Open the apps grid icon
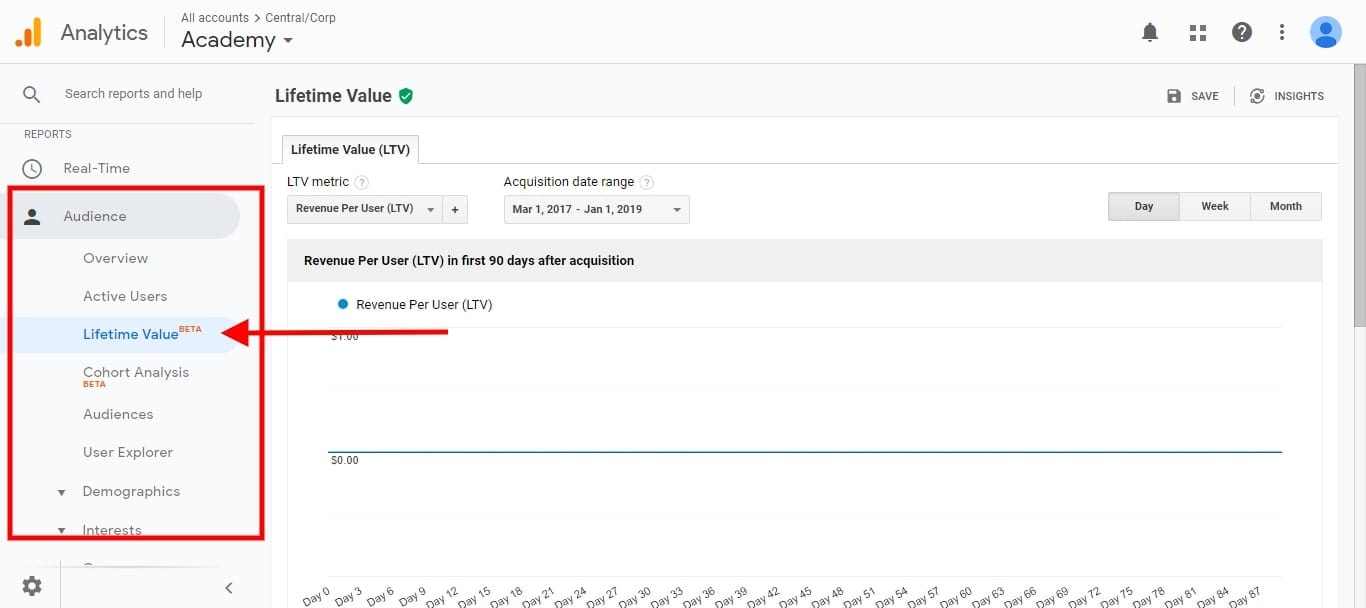The width and height of the screenshot is (1366, 608). pos(1197,33)
